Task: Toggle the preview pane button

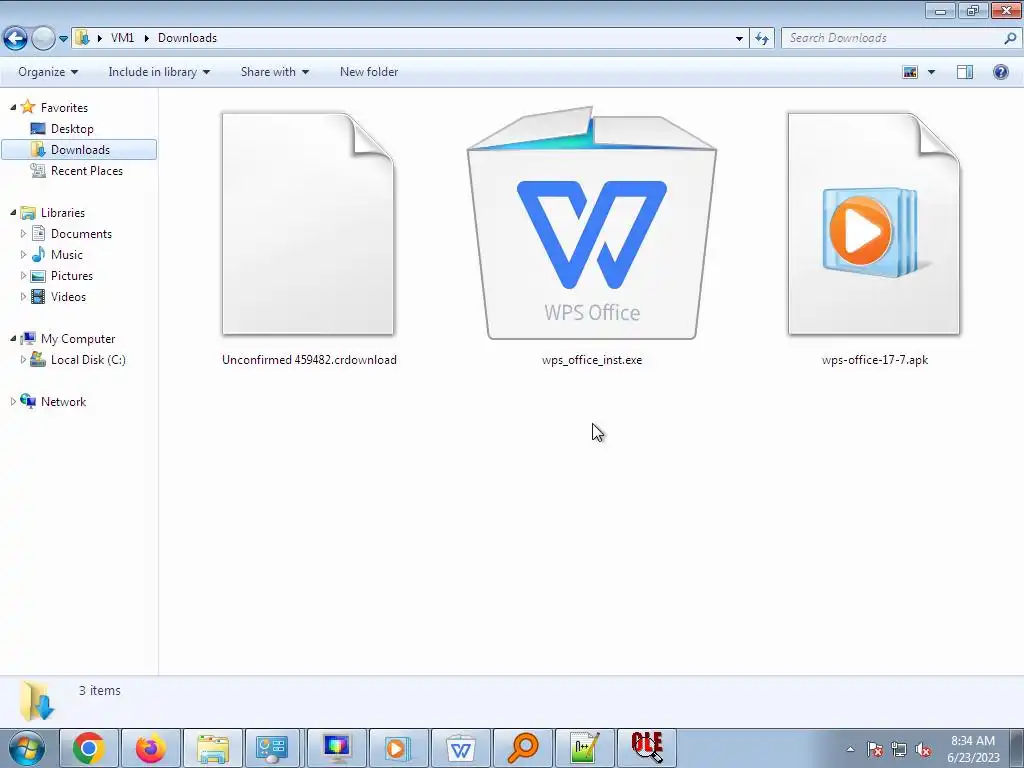Action: [965, 72]
